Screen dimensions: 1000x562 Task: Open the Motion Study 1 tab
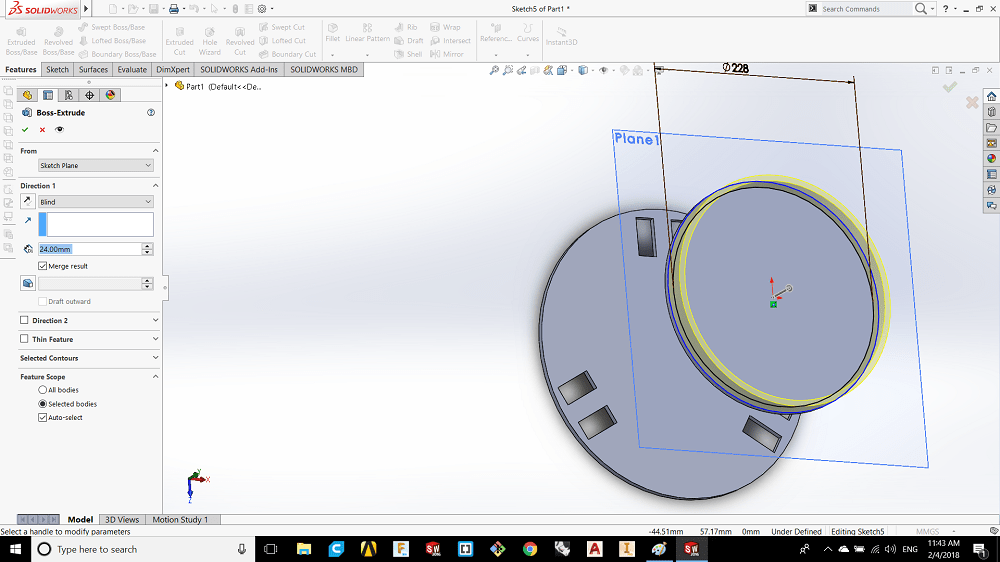click(x=180, y=520)
